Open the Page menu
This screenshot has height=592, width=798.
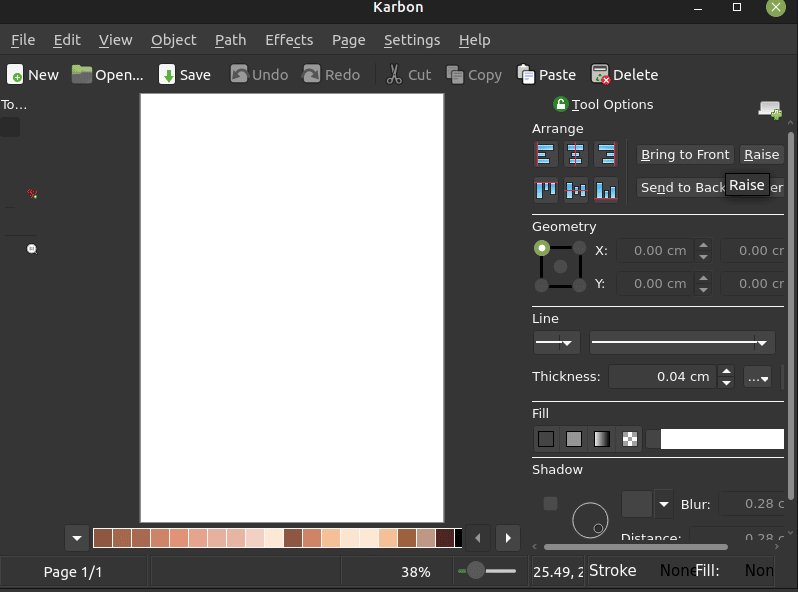pyautogui.click(x=349, y=40)
